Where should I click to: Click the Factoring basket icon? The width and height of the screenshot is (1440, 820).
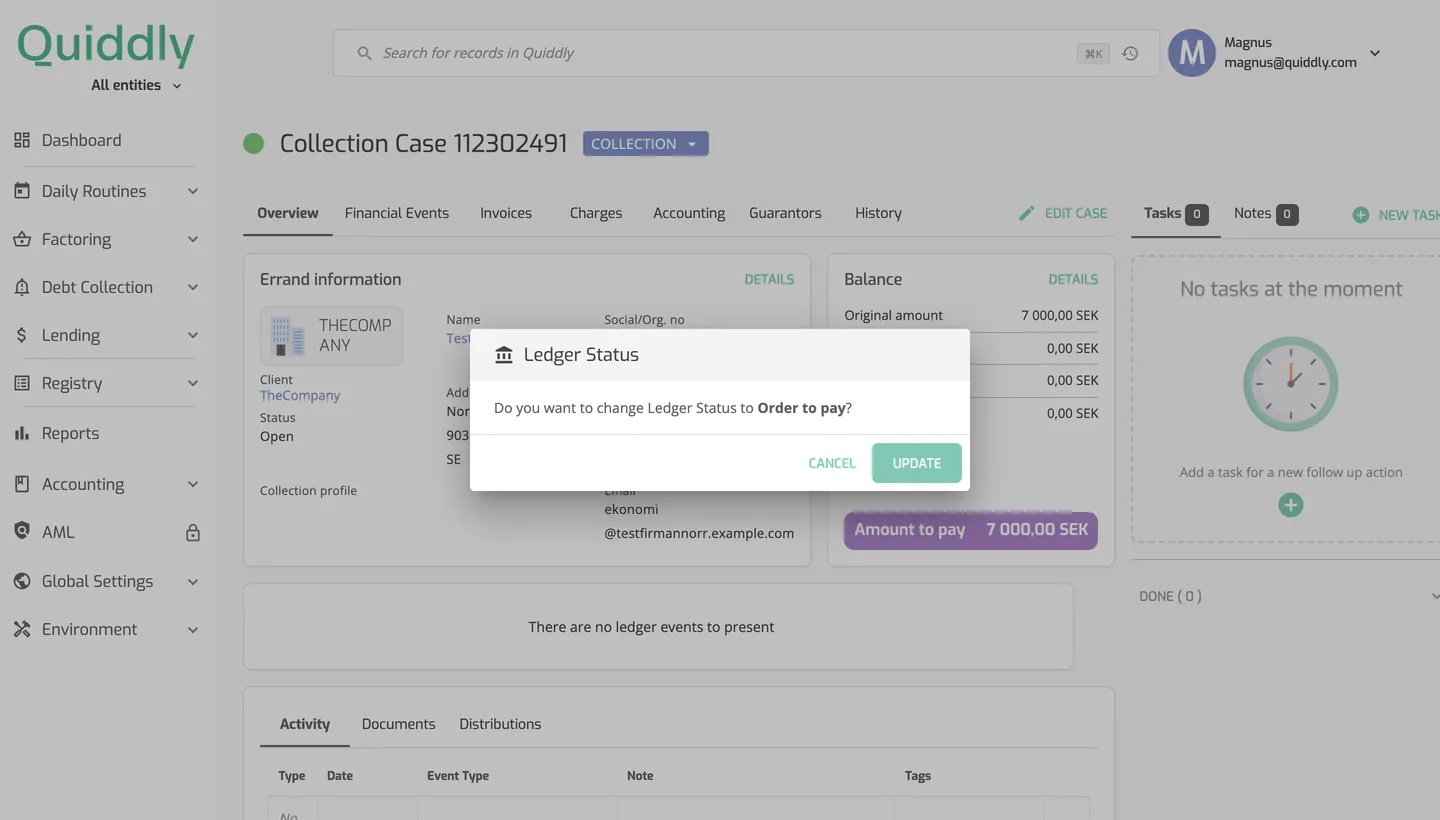coord(22,239)
